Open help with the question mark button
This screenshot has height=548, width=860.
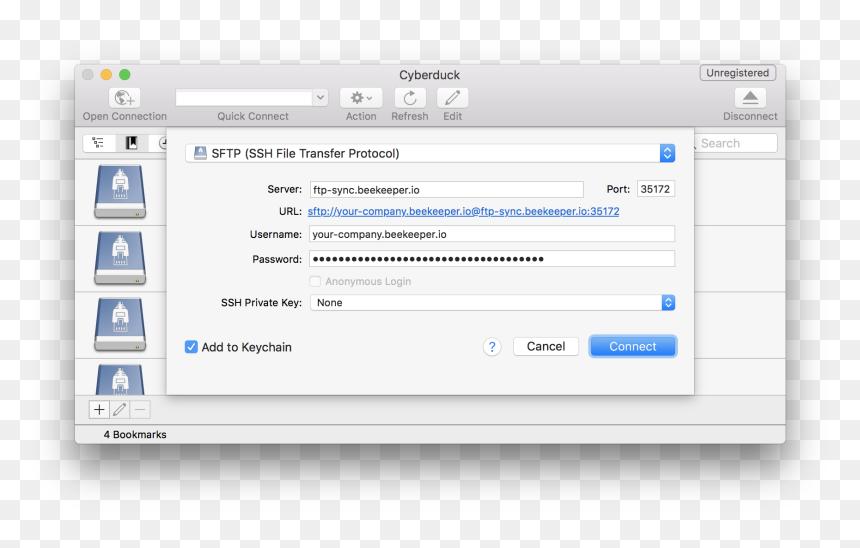tap(492, 347)
